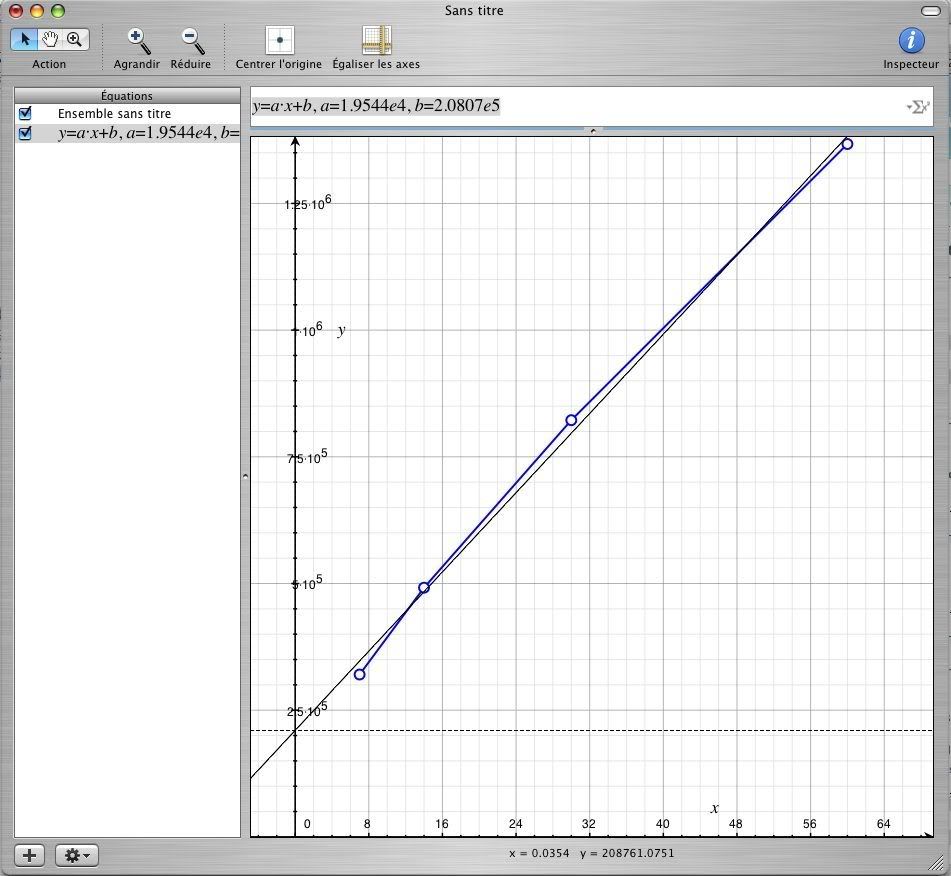
Task: Select the hand pan tool
Action: (x=49, y=40)
